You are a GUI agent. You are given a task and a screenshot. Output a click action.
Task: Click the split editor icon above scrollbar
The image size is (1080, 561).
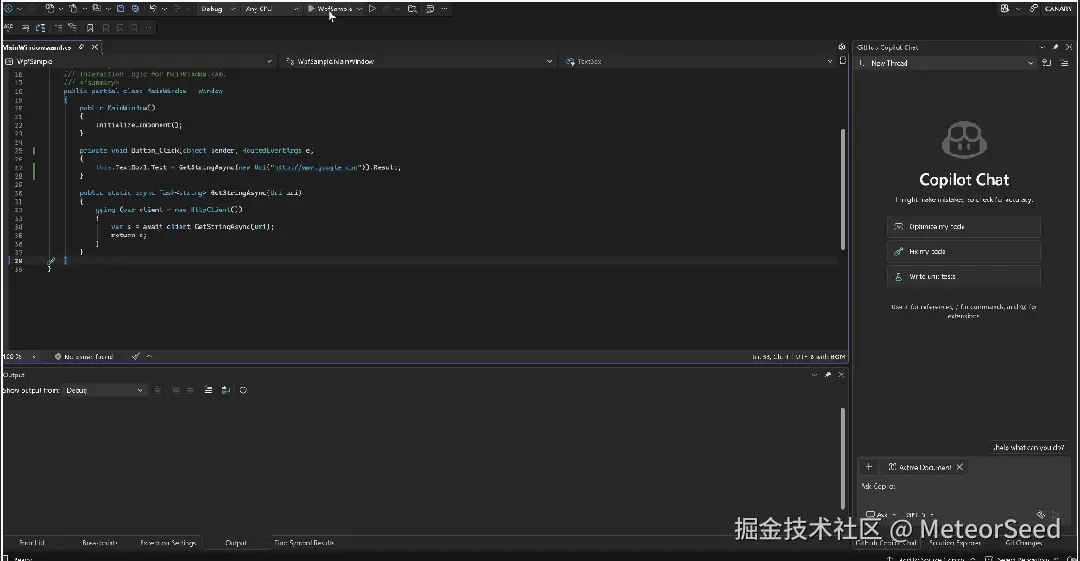(x=842, y=61)
